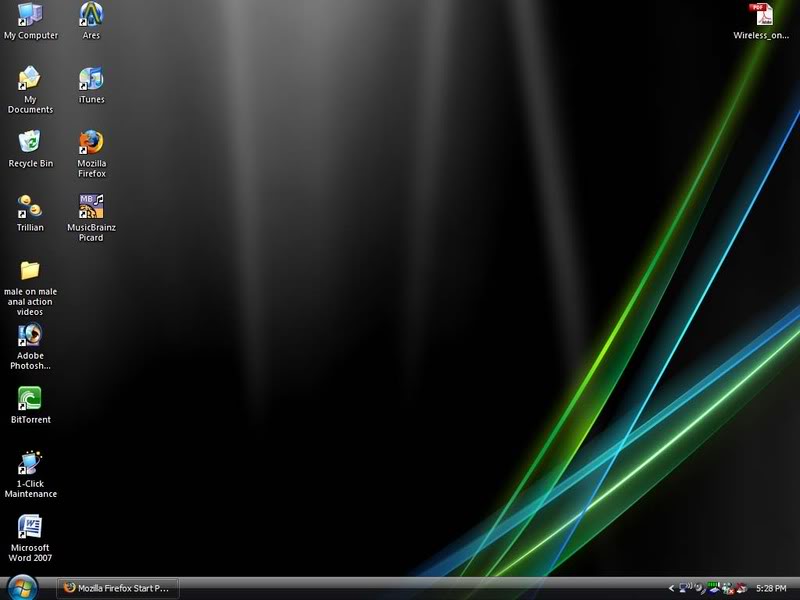Select the My Computer desktop icon
The height and width of the screenshot is (600, 800).
(30, 15)
